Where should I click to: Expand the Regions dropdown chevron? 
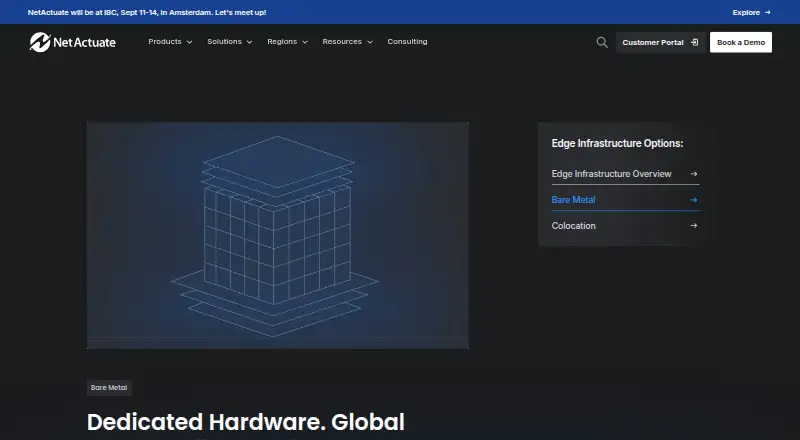[305, 42]
